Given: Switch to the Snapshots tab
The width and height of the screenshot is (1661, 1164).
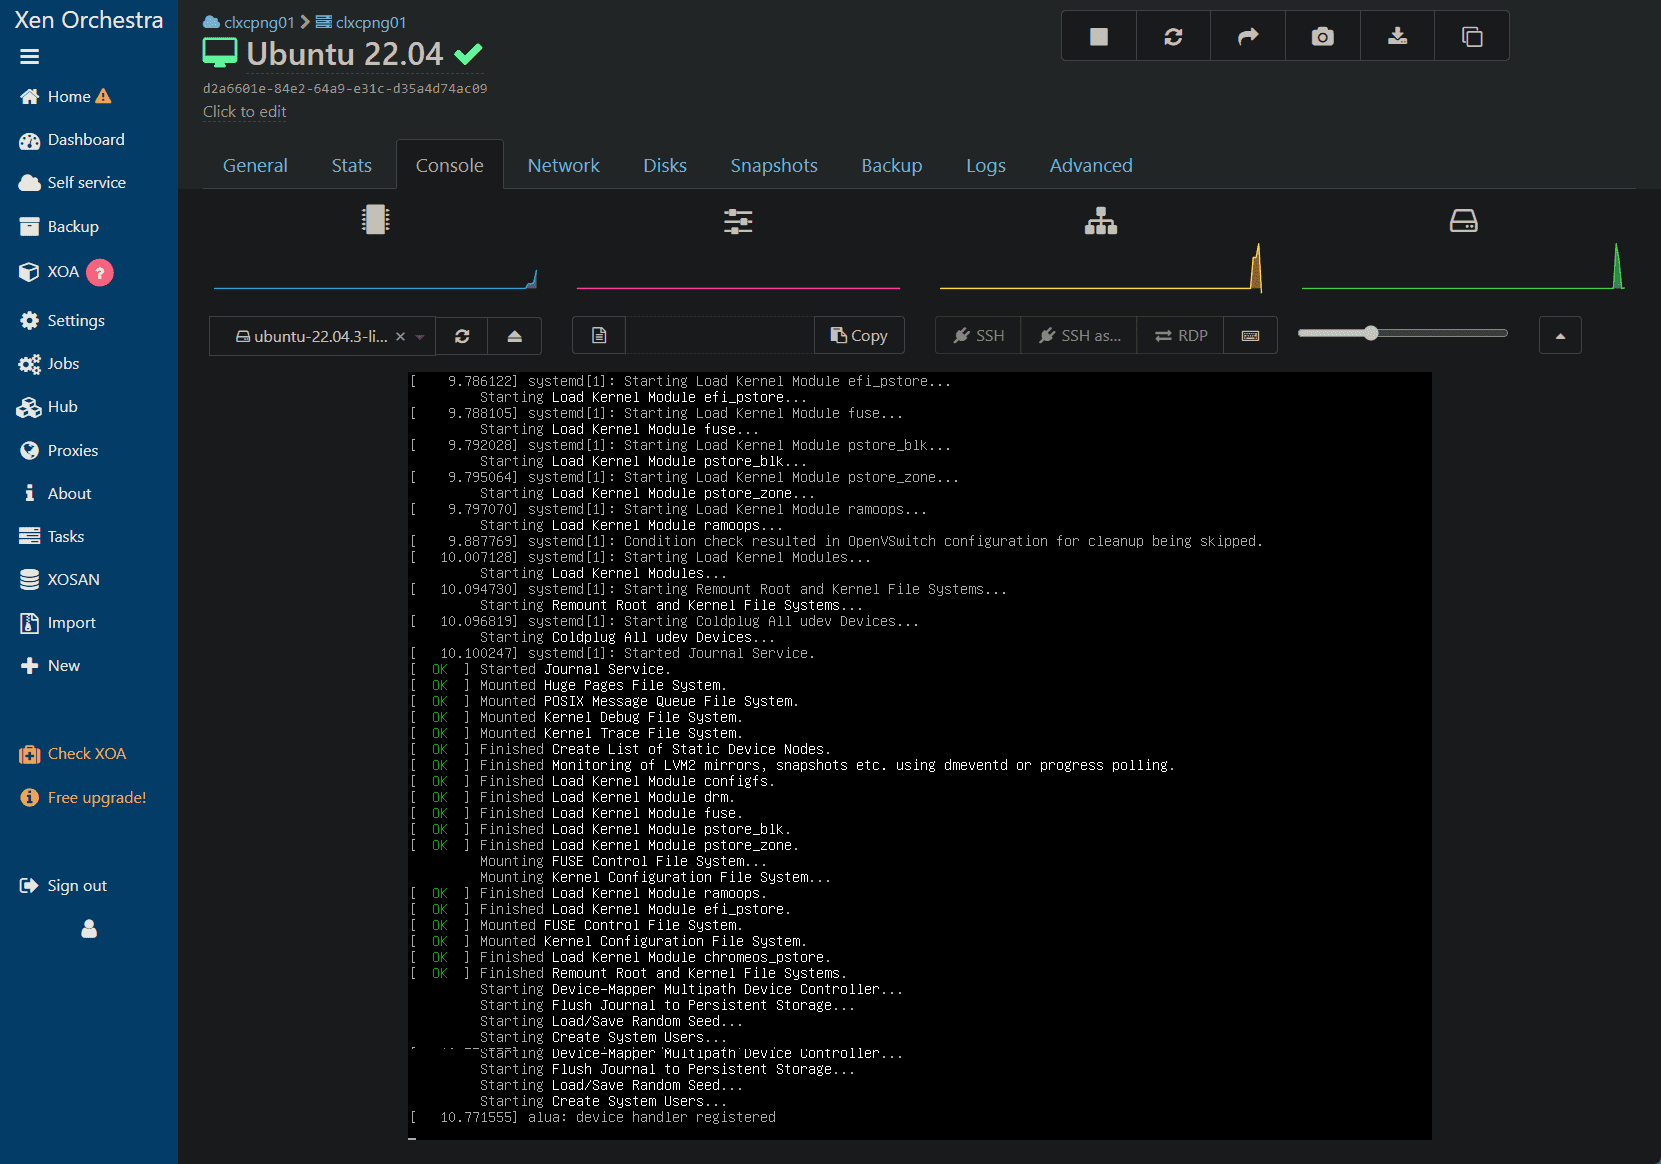Looking at the screenshot, I should (773, 166).
